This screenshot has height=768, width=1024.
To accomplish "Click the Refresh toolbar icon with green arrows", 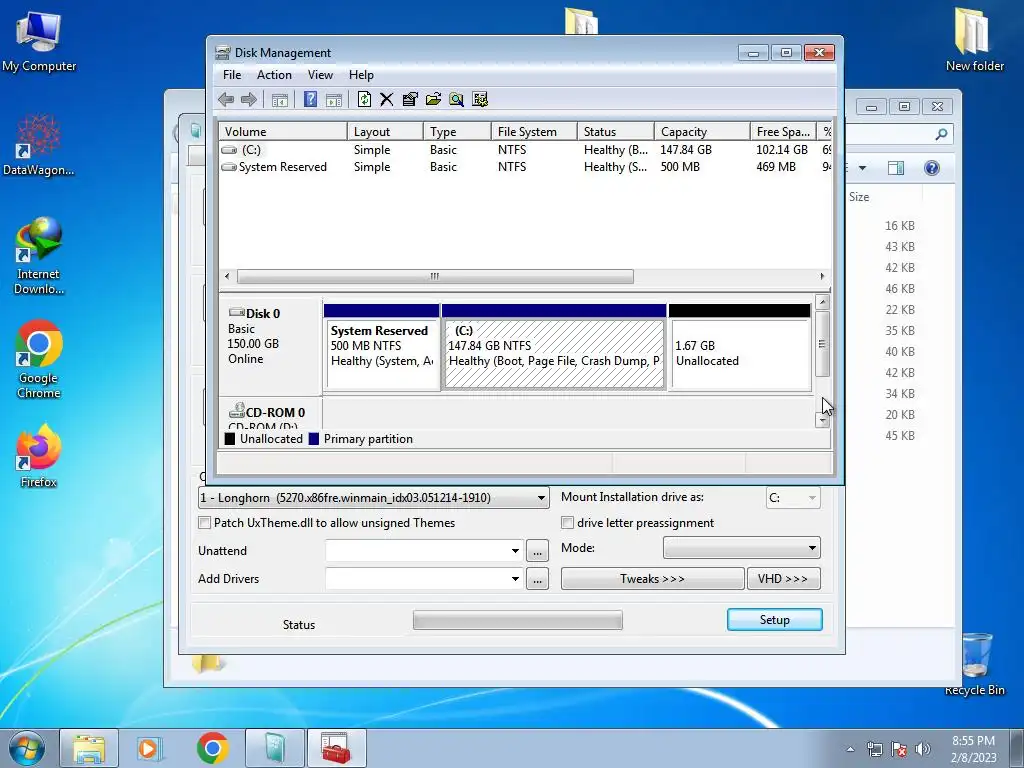I will pos(364,99).
